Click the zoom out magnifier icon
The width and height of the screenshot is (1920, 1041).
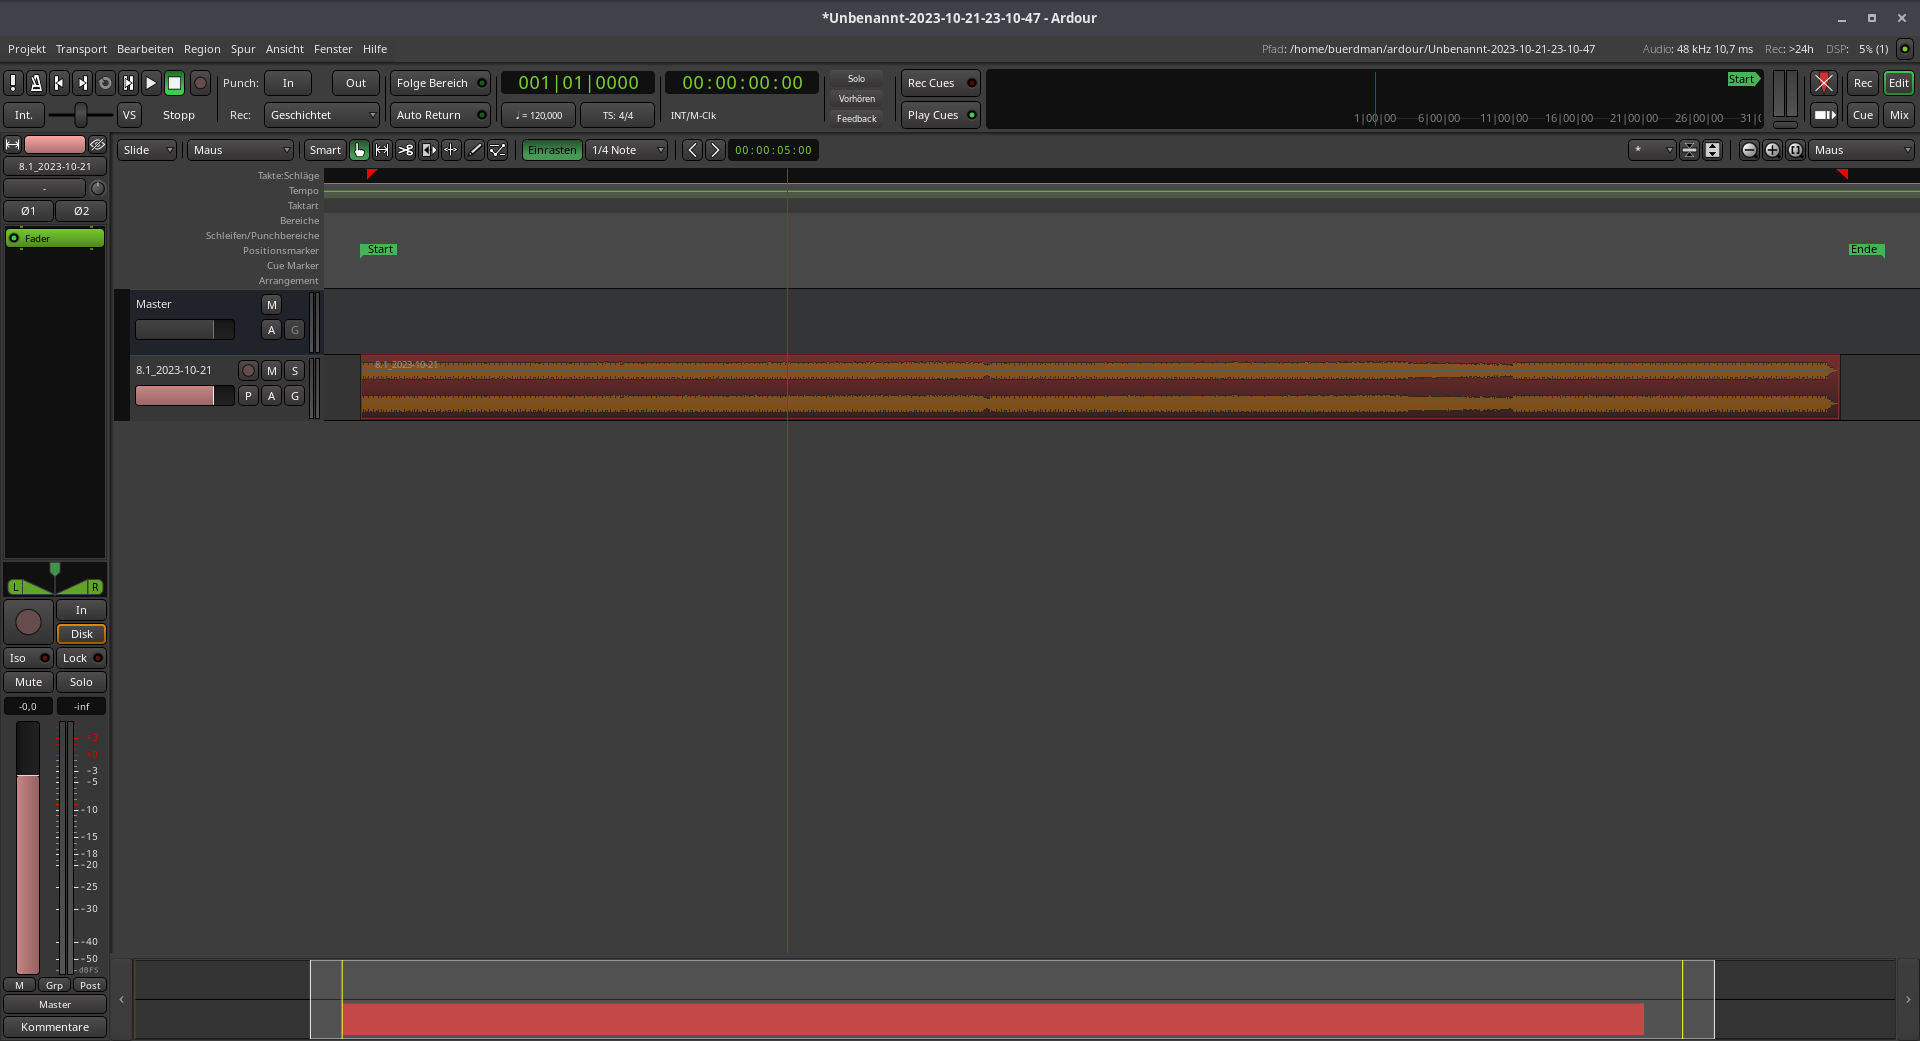pos(1749,150)
